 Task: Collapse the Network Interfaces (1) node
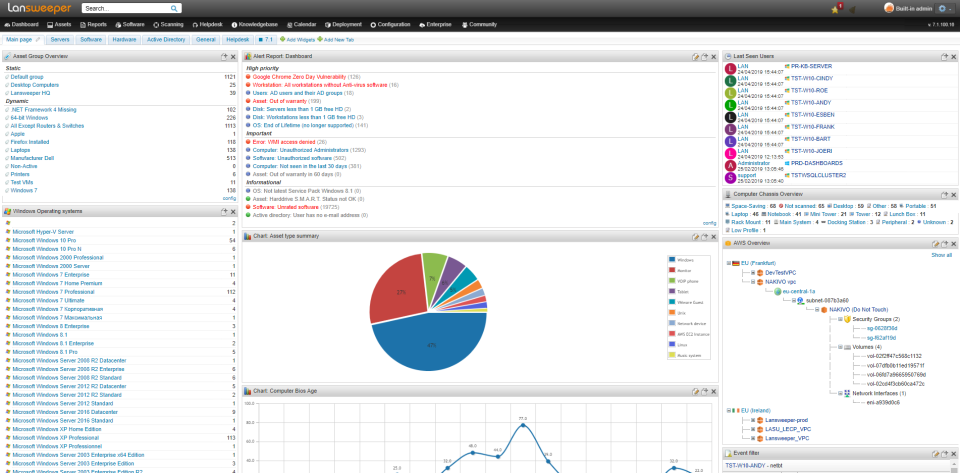pos(840,393)
